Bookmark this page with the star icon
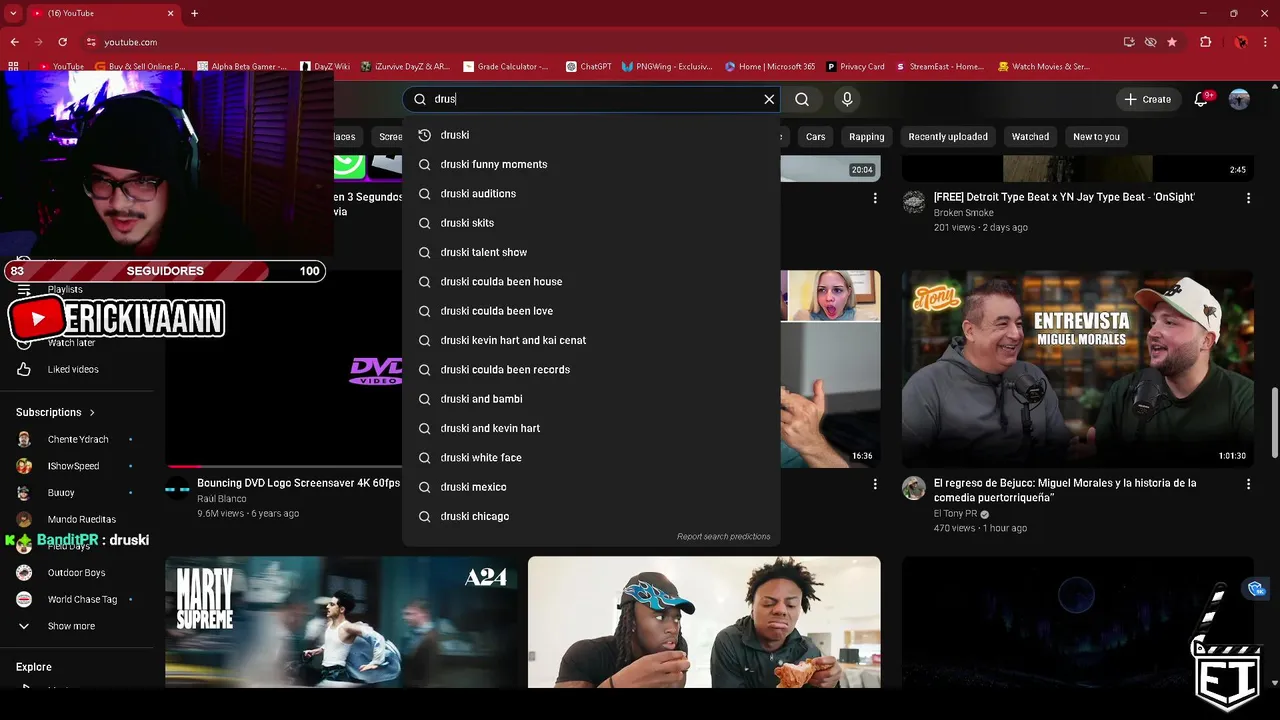1280x720 pixels. (1172, 42)
